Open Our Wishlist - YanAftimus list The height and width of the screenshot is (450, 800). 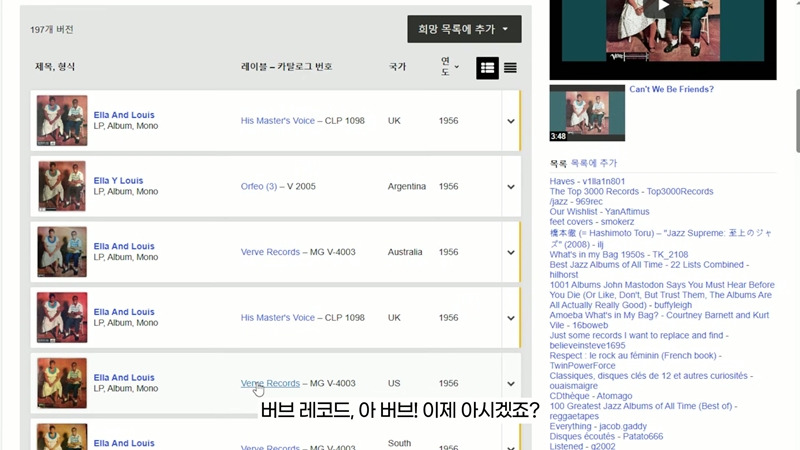(599, 212)
